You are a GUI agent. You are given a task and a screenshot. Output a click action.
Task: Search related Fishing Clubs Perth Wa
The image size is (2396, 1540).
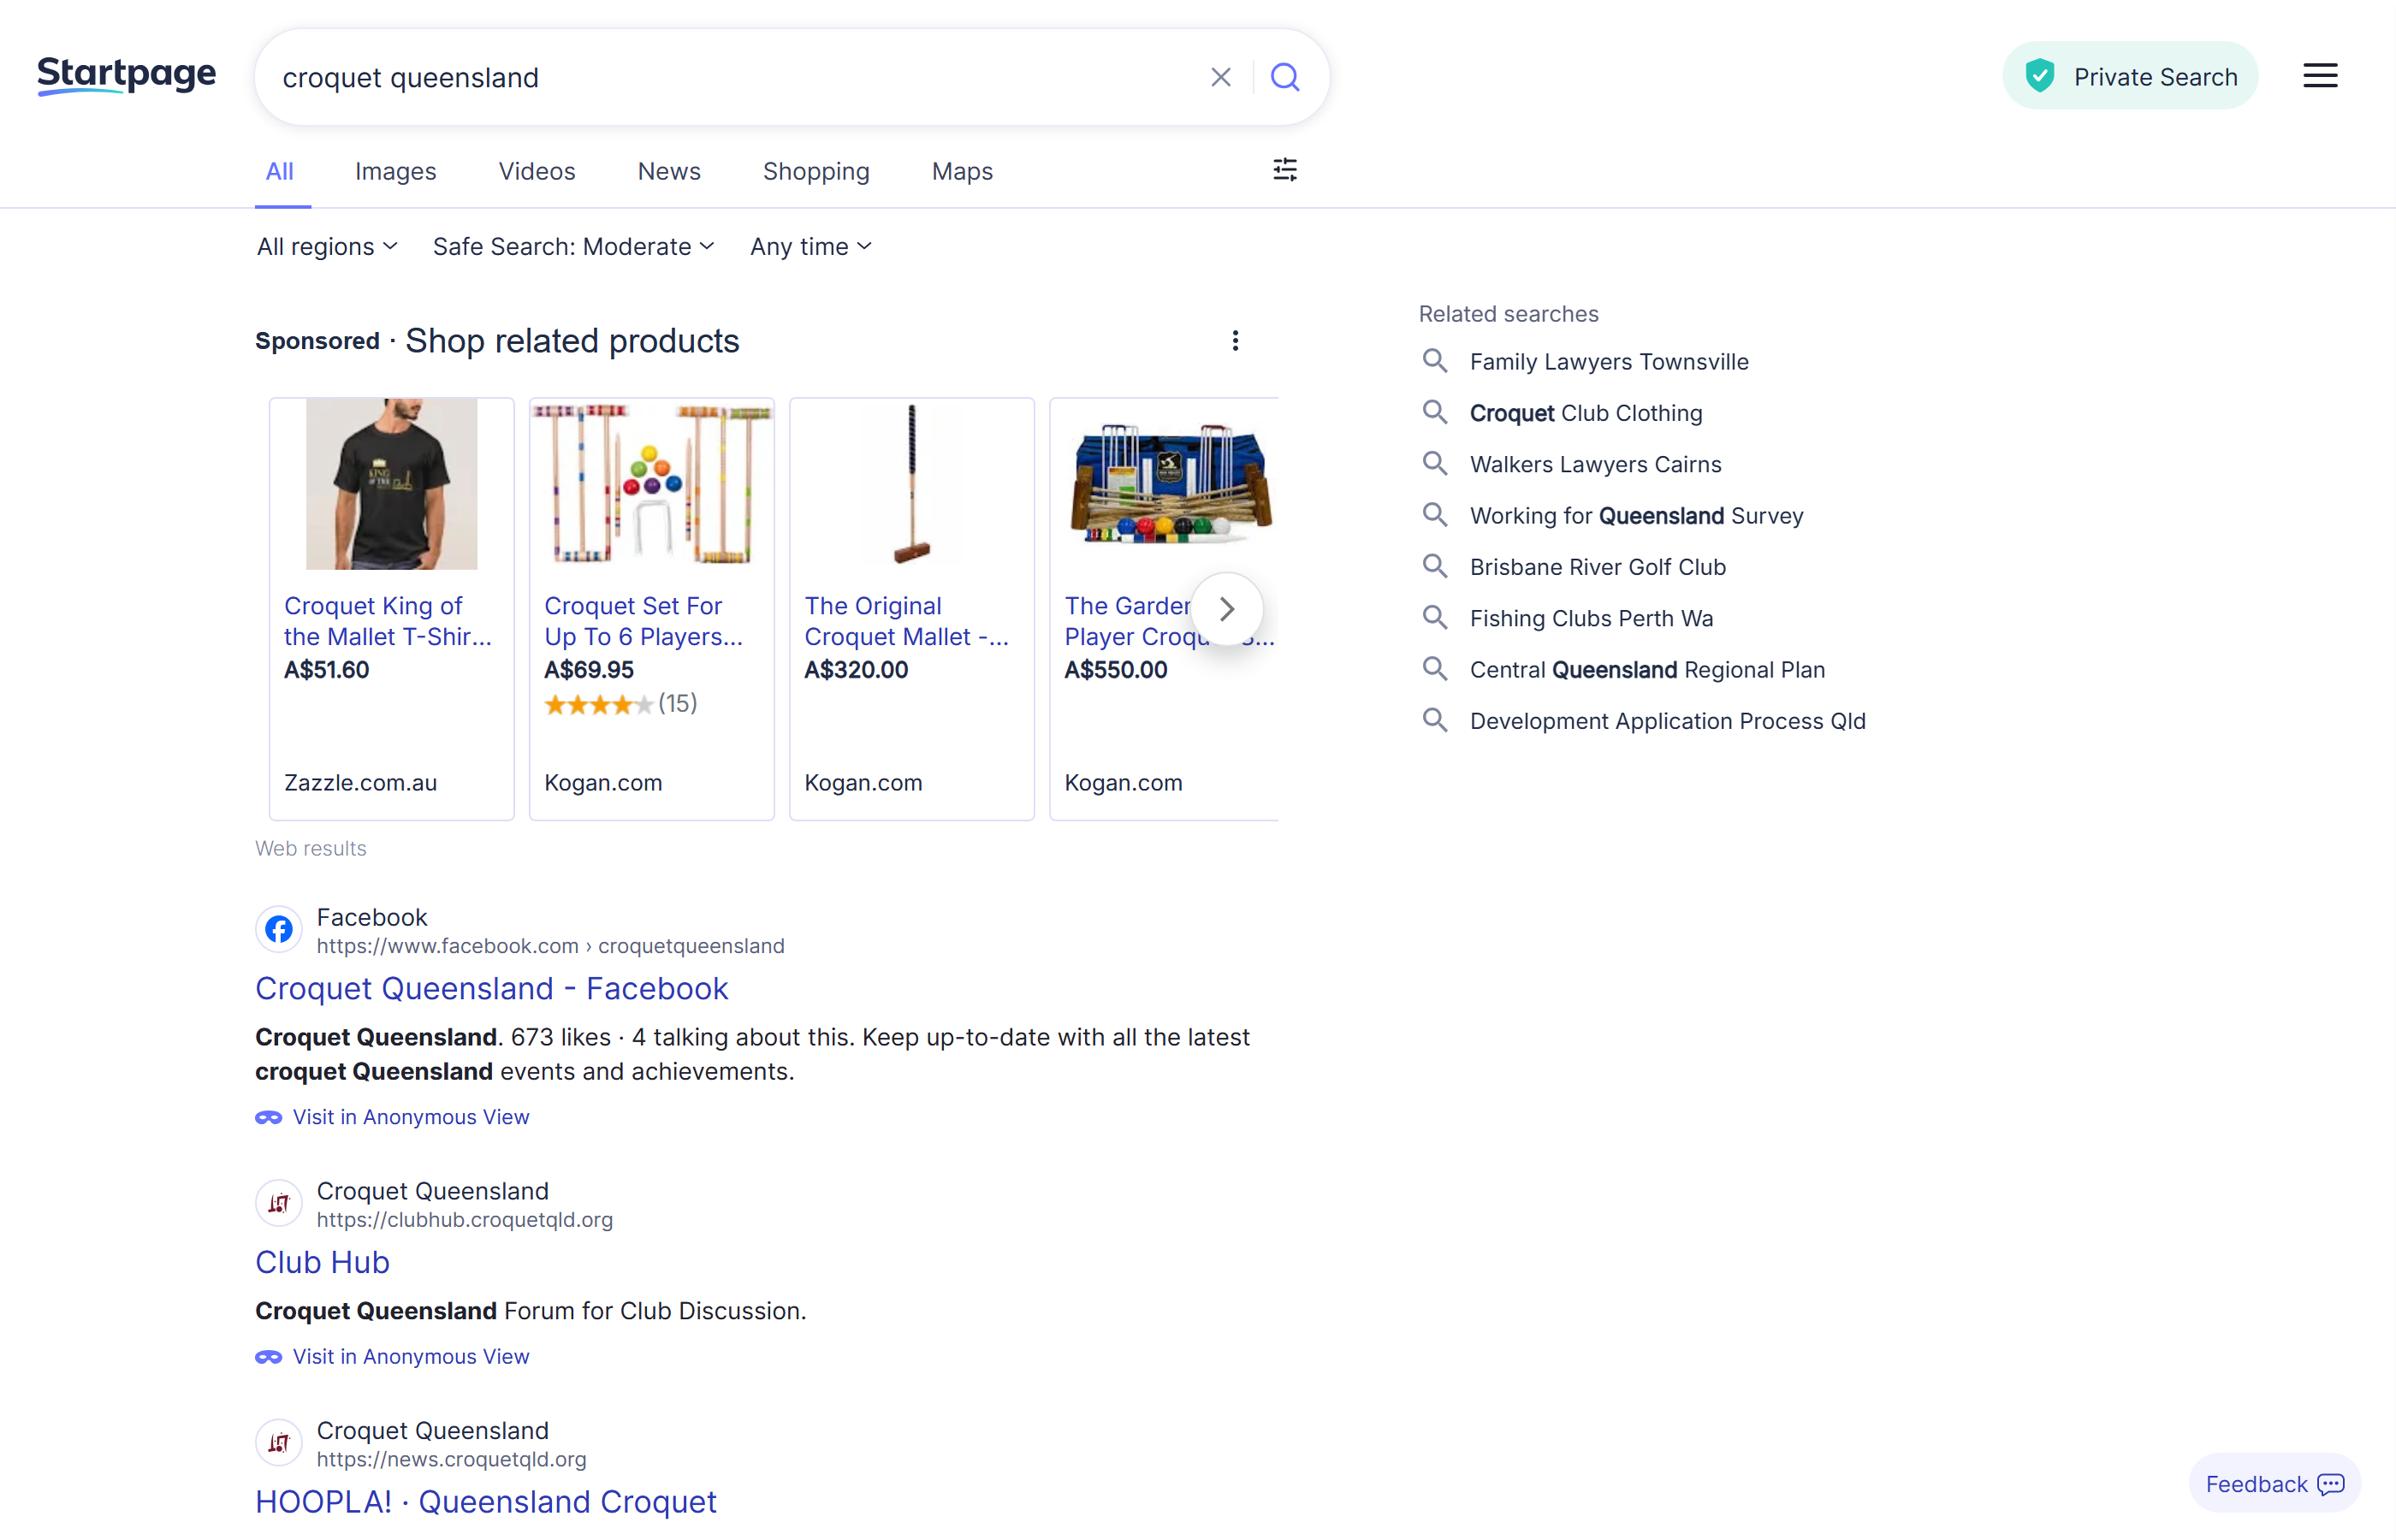click(1592, 618)
